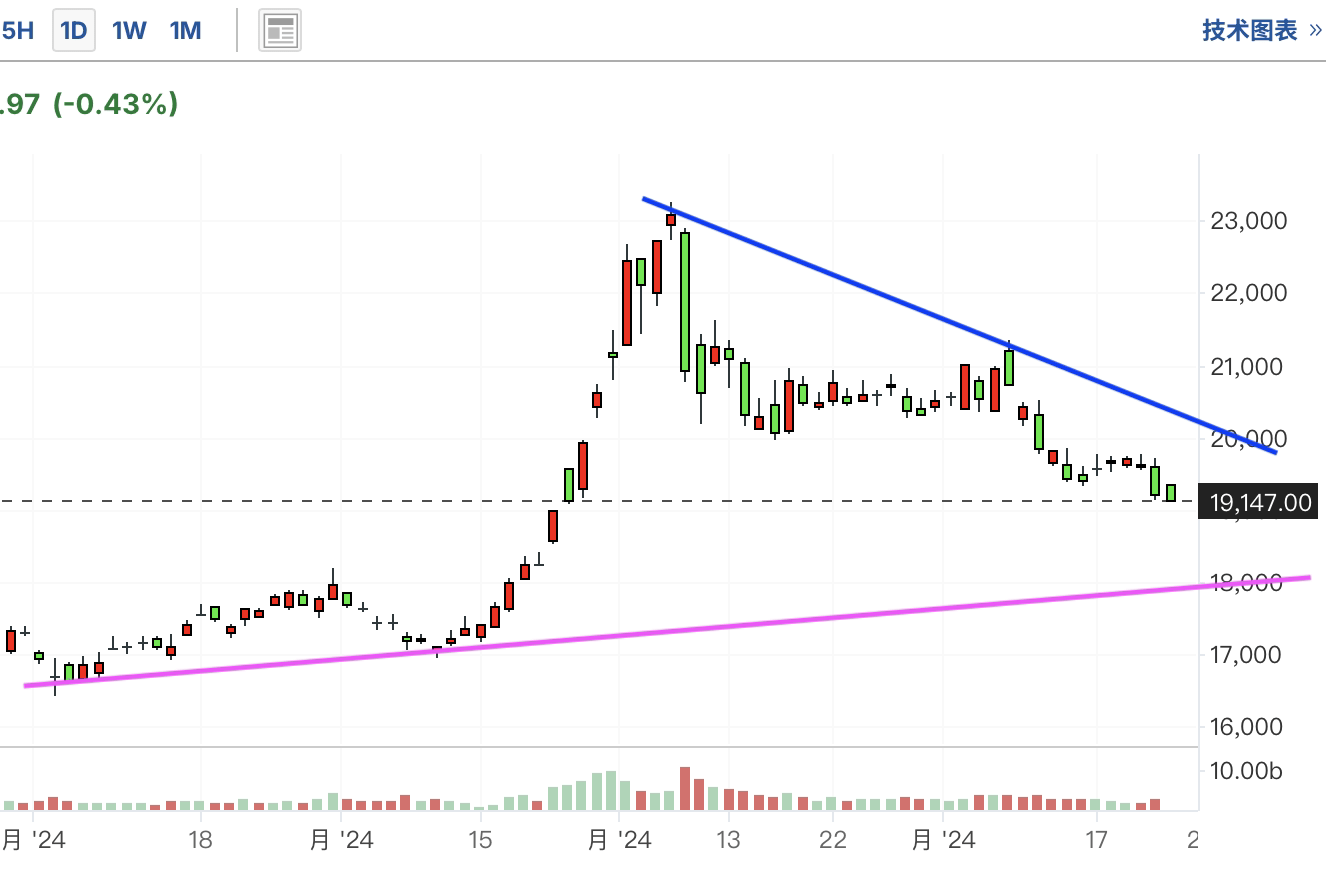Switch to the 1W weekly timeframe
Viewport: 1326px width, 872px height.
129,31
